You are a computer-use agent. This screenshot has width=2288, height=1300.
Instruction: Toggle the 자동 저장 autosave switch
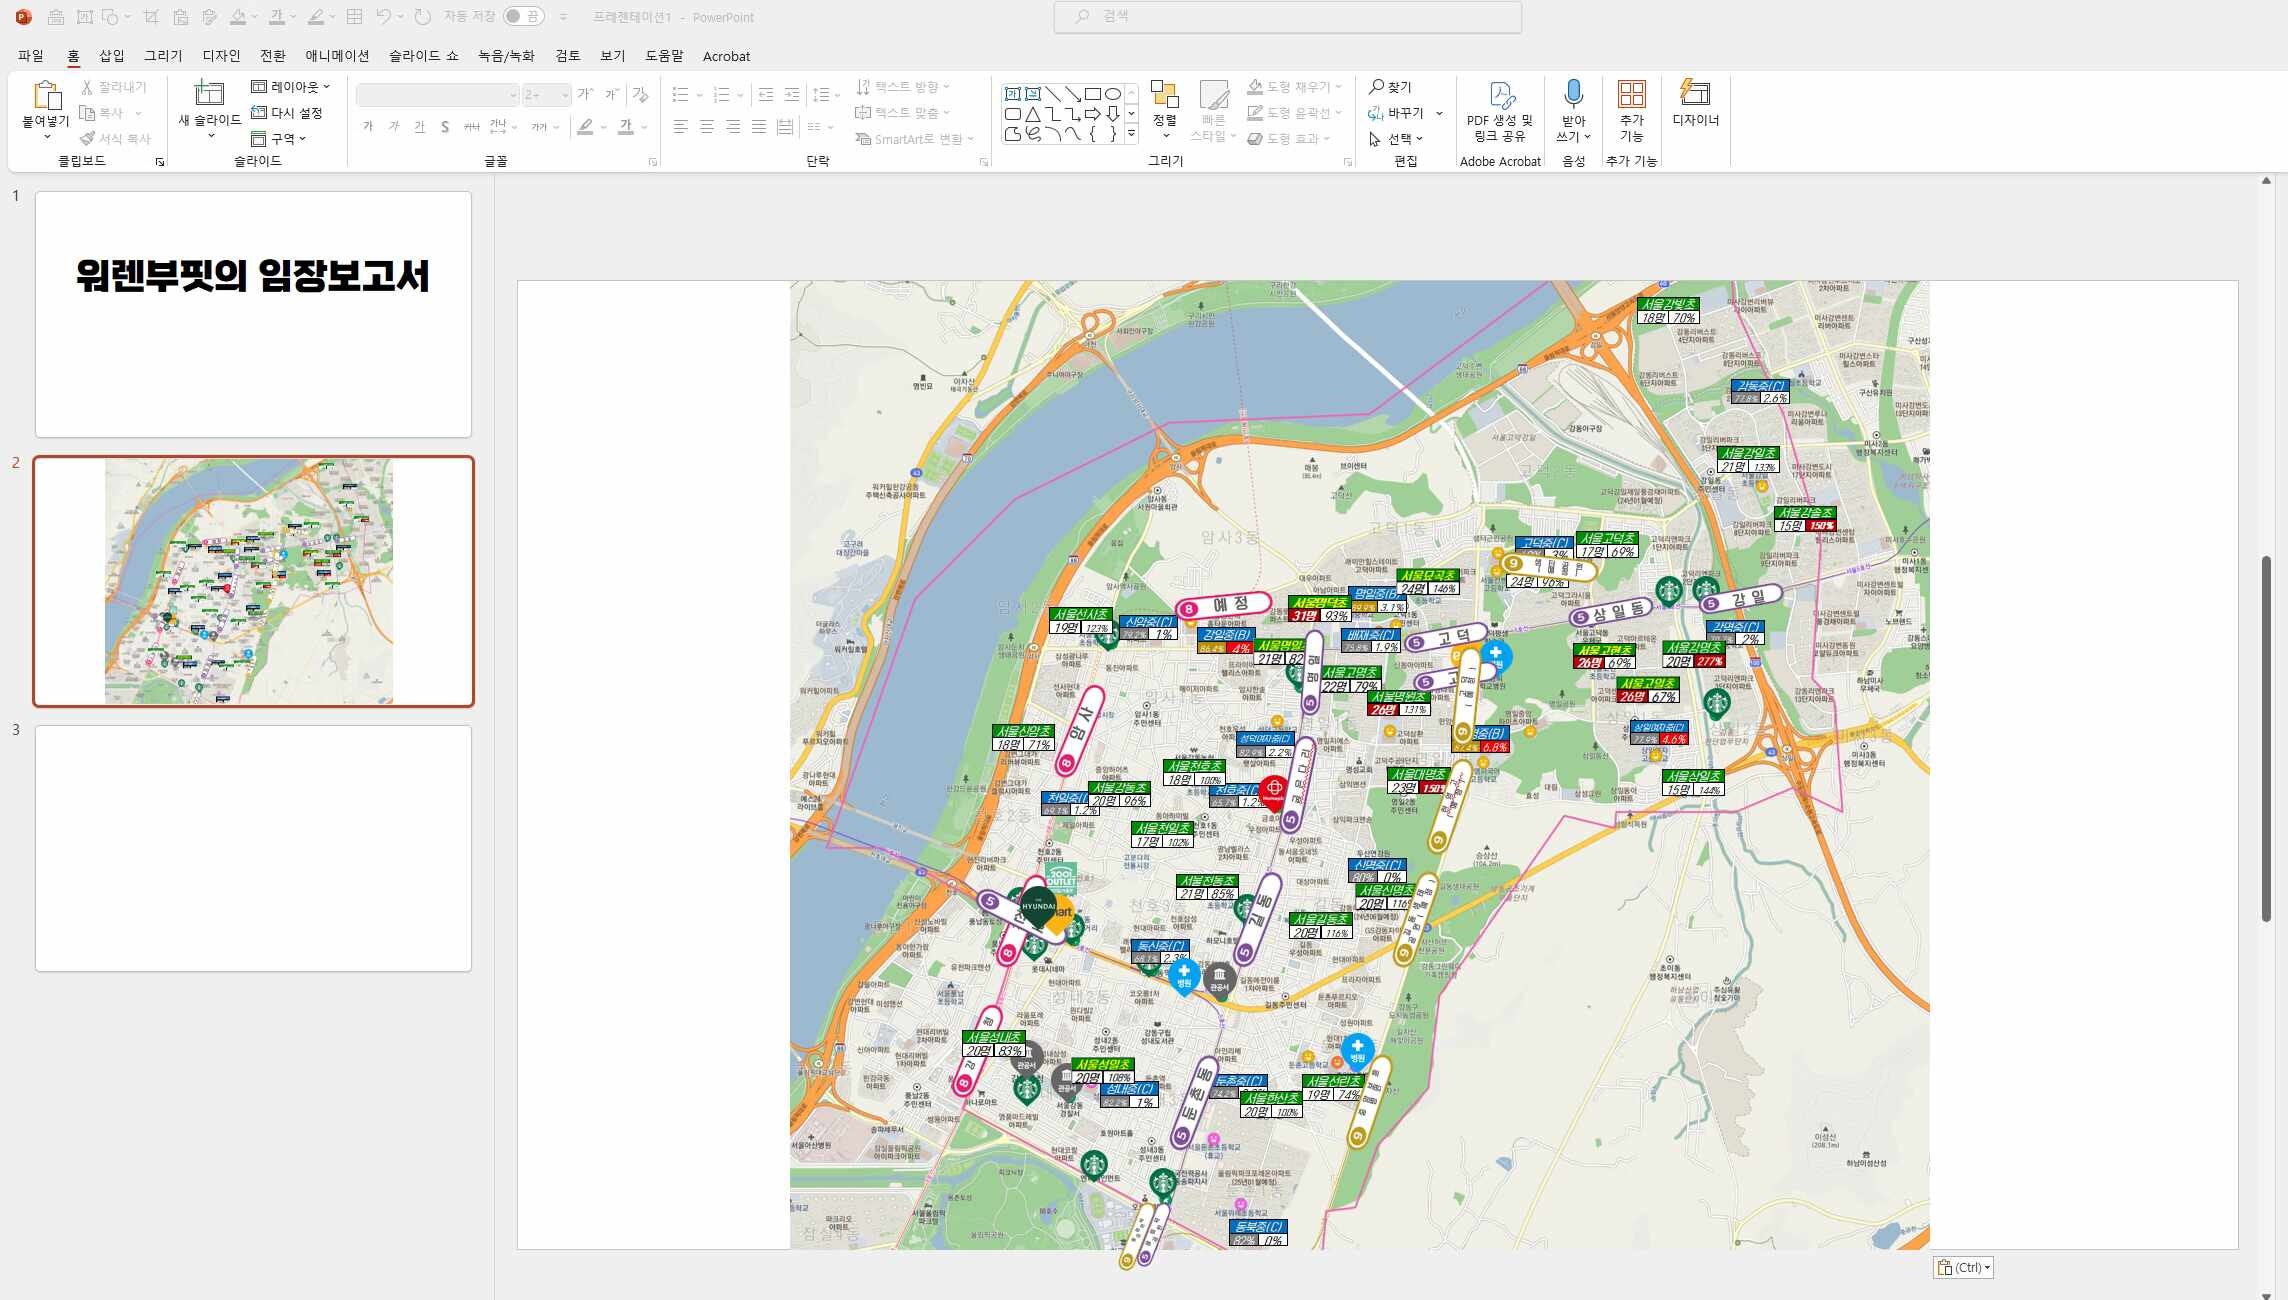tap(524, 16)
